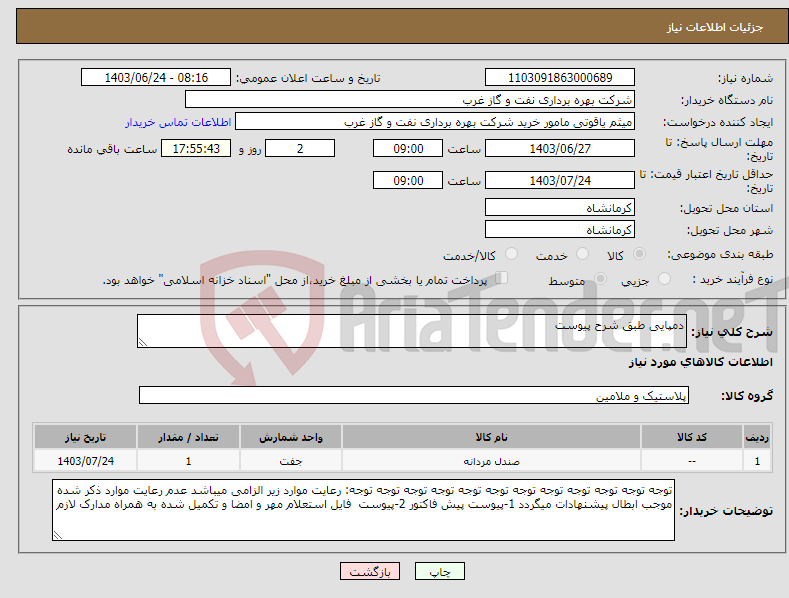789x598 pixels.
Task: Click the استان محل تحویل field کرمانشاه
Action: [560, 207]
